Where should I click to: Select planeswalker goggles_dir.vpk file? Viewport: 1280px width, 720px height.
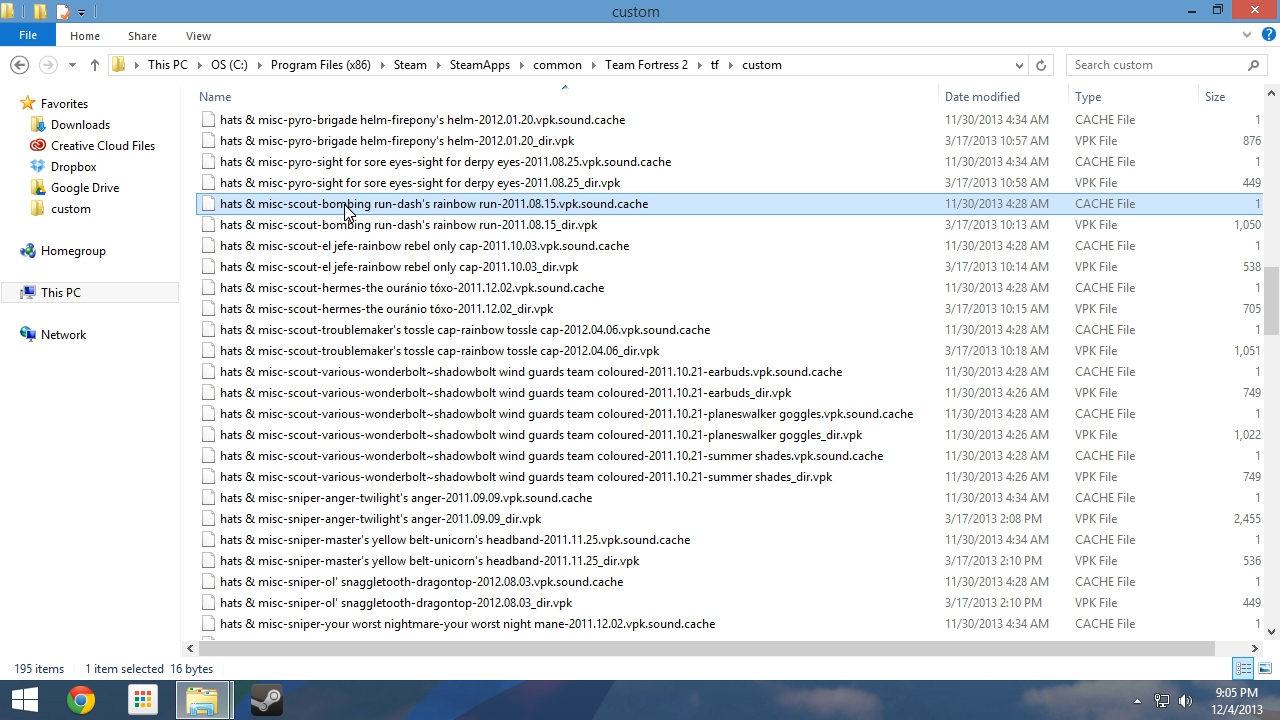541,435
